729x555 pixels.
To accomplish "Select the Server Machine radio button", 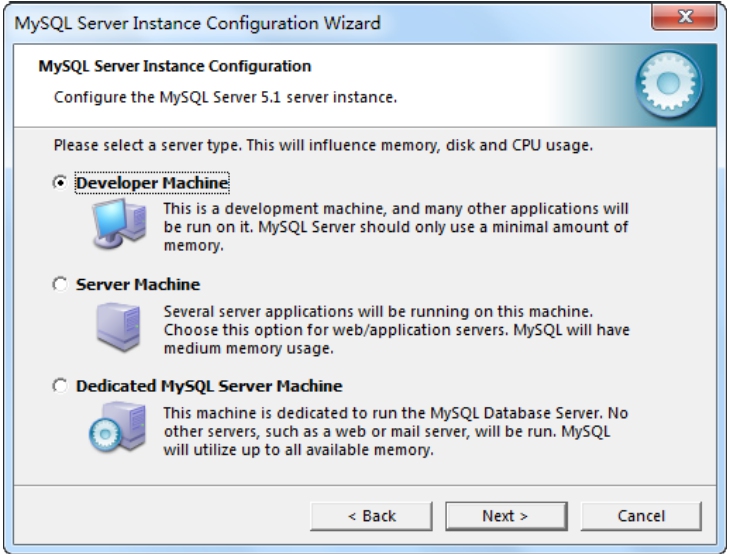I will (60, 284).
